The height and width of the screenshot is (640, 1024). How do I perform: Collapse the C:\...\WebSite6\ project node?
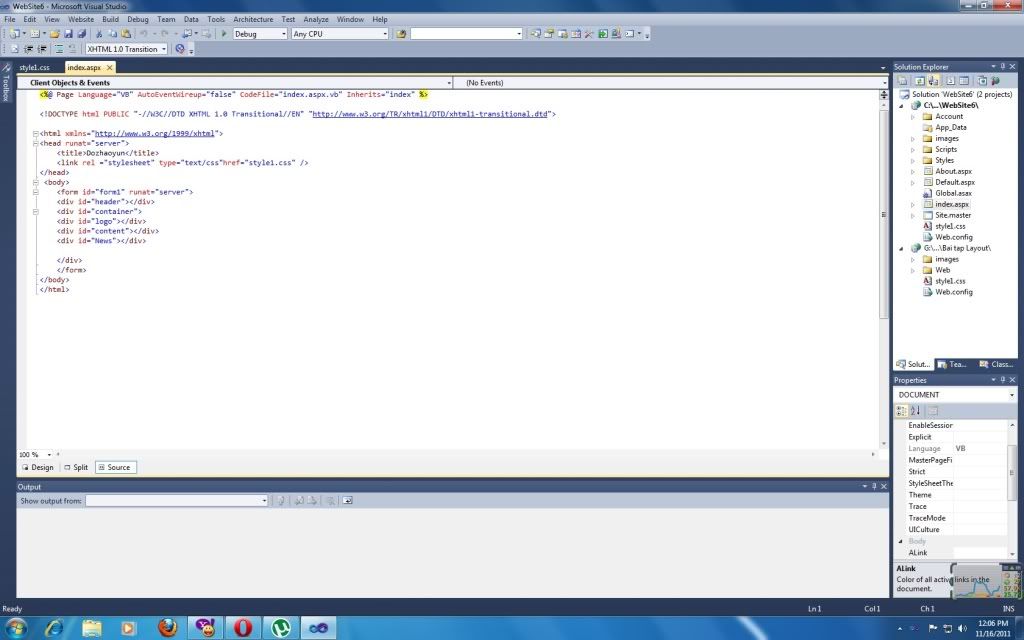click(902, 106)
